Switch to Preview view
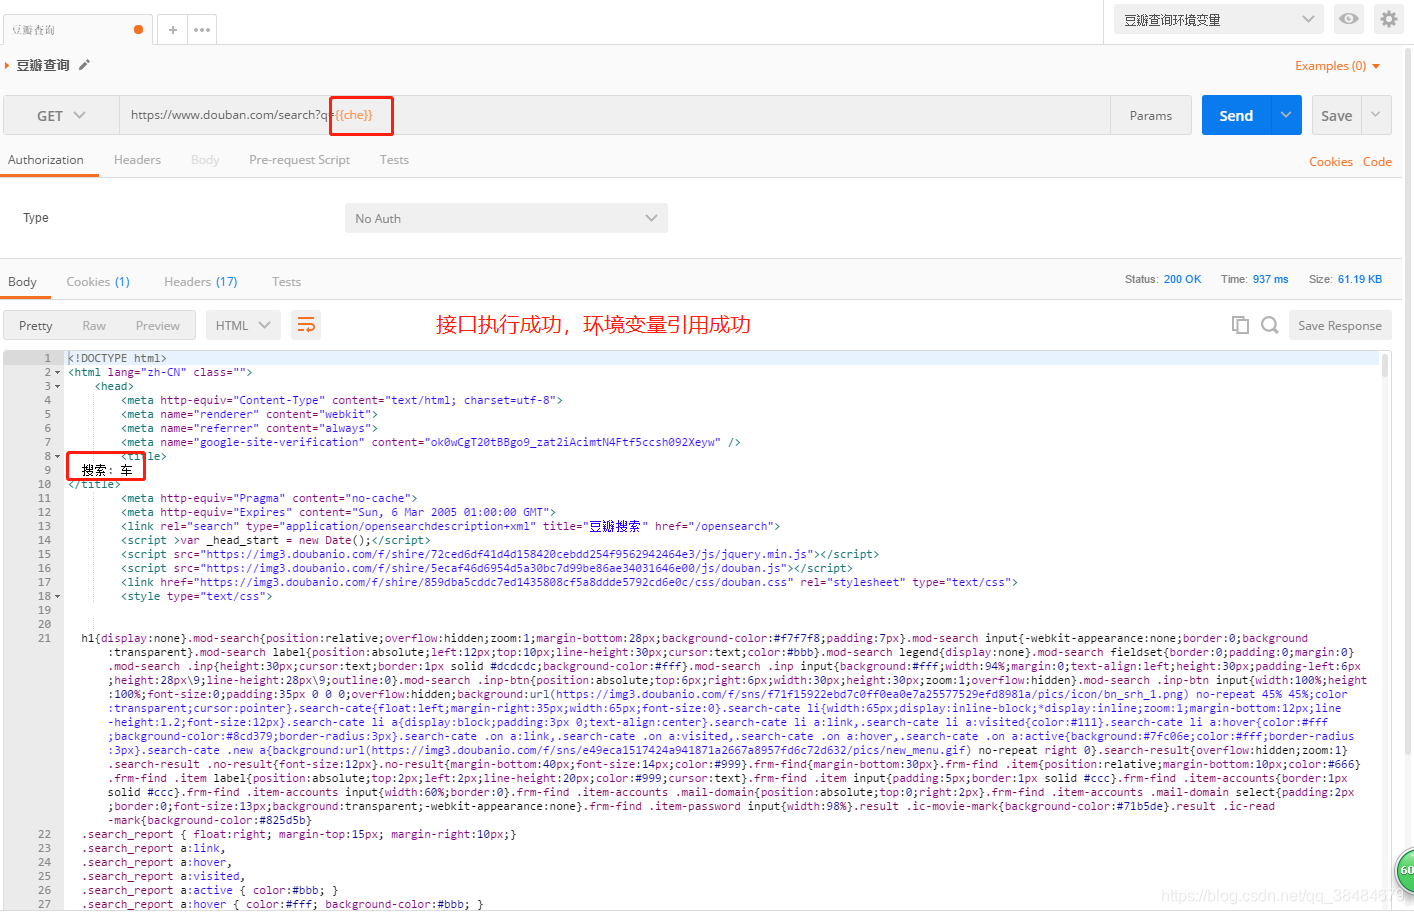Viewport: 1414px width, 914px height. coord(158,326)
